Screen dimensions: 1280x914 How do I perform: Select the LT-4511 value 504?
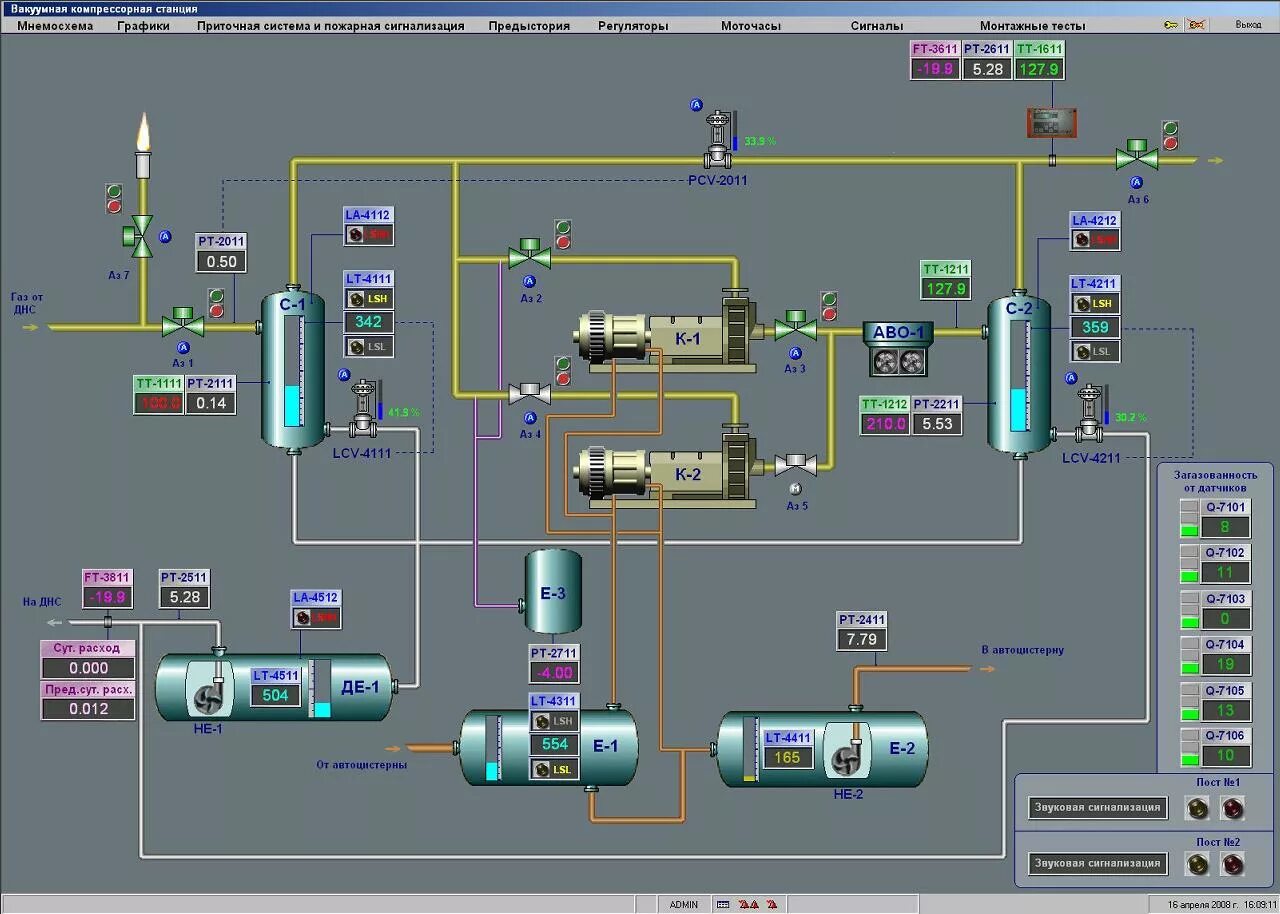click(x=275, y=695)
